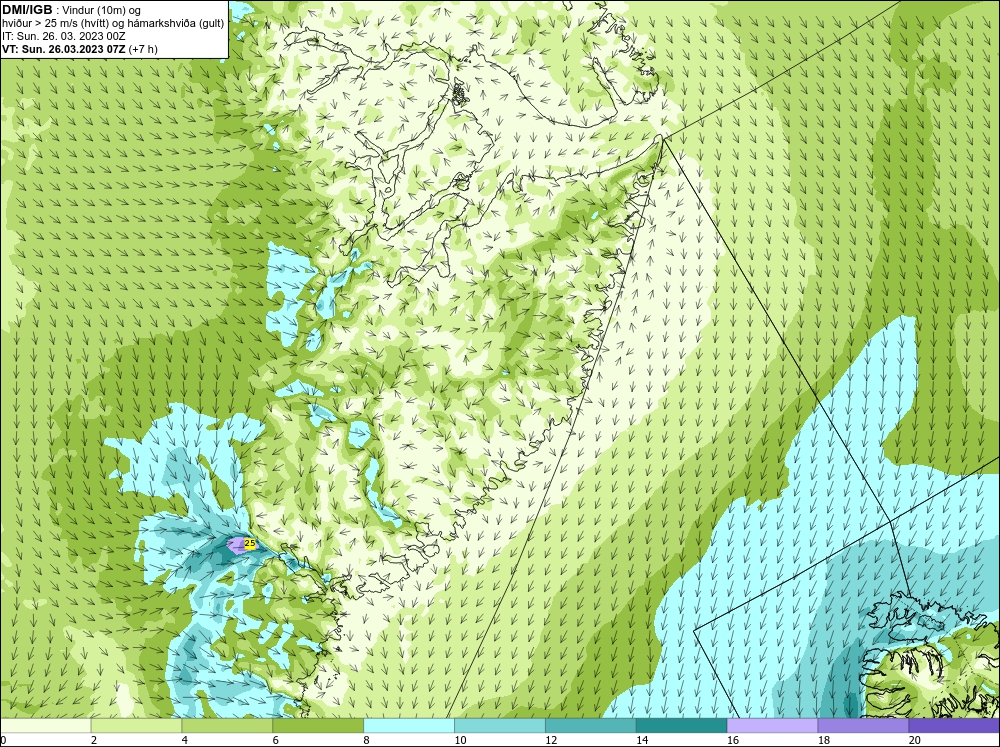Click the '(+7 h)' forecast offset text
Viewport: 1000px width, 747px height.
coord(143,48)
